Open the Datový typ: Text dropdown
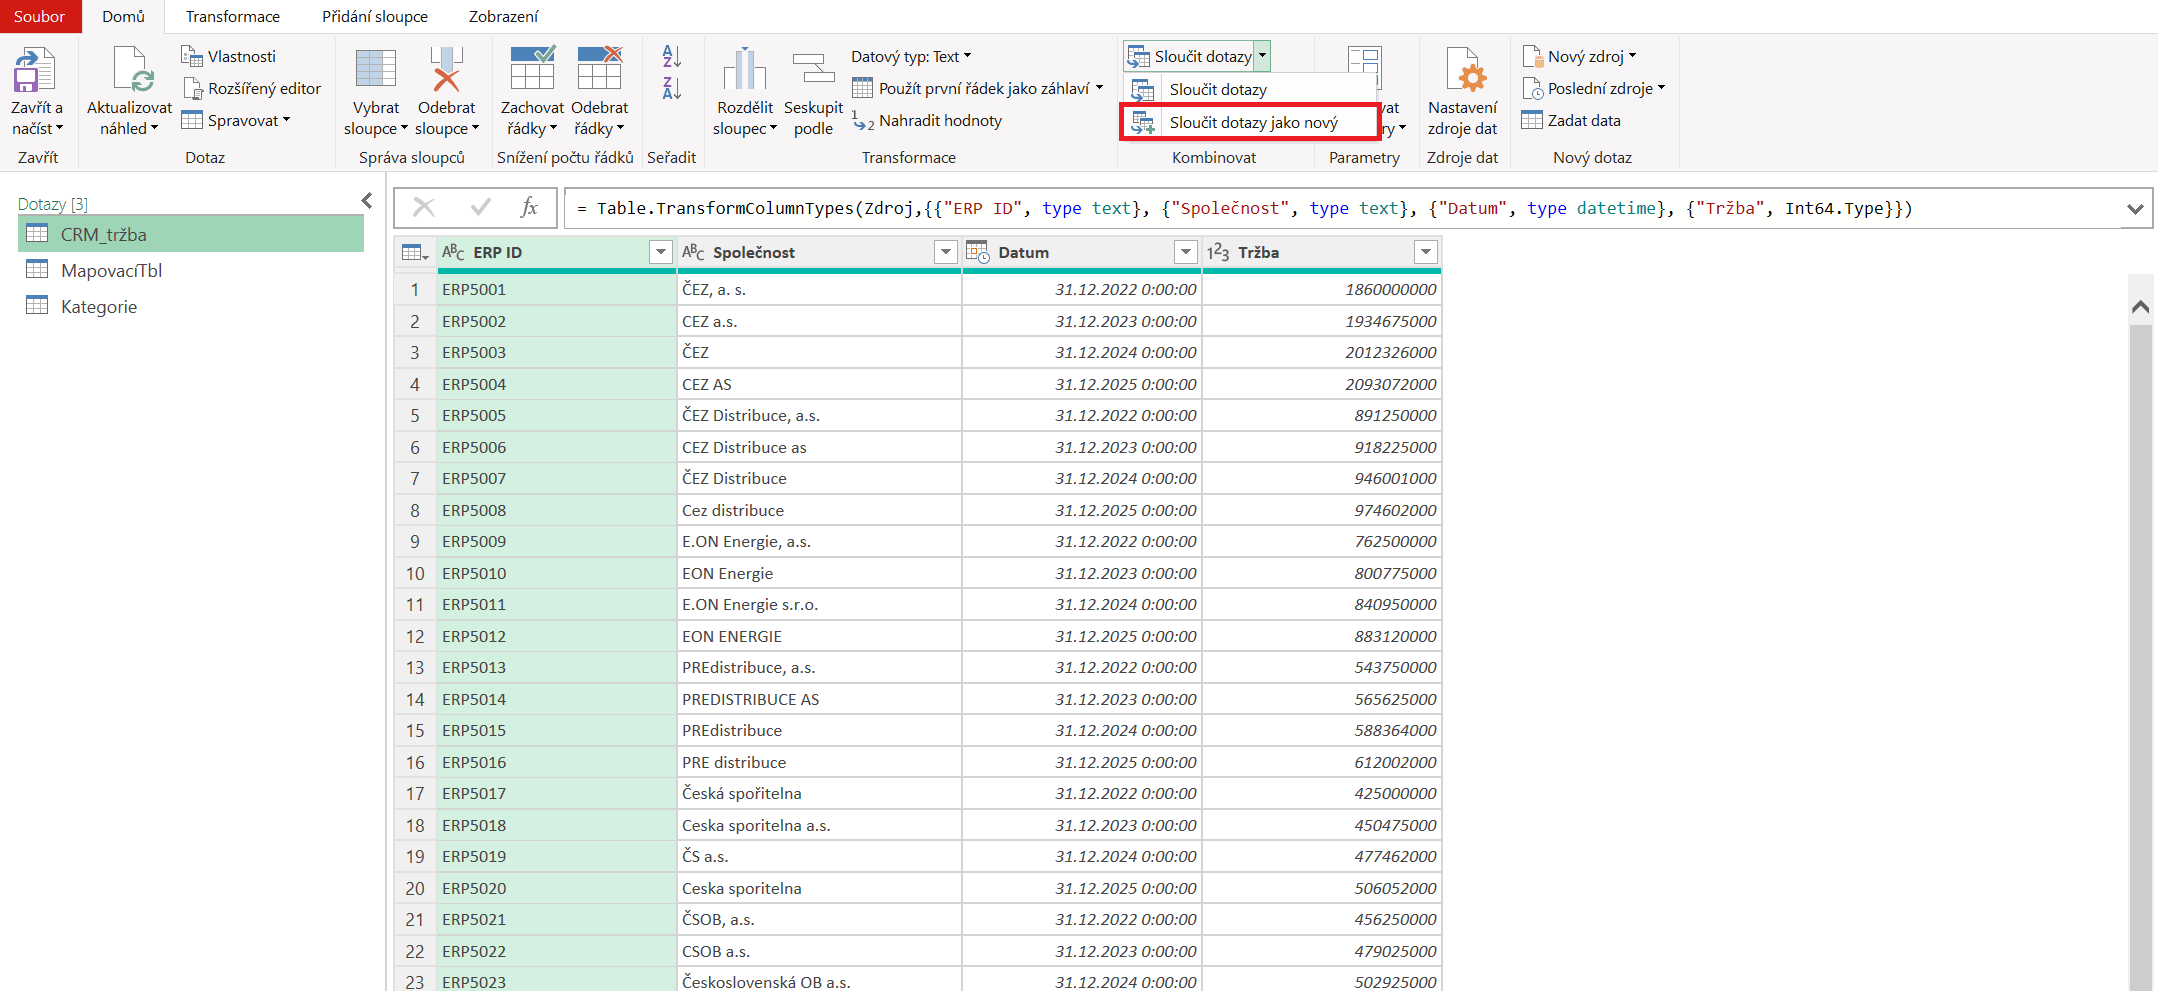The image size is (2158, 991). [911, 57]
